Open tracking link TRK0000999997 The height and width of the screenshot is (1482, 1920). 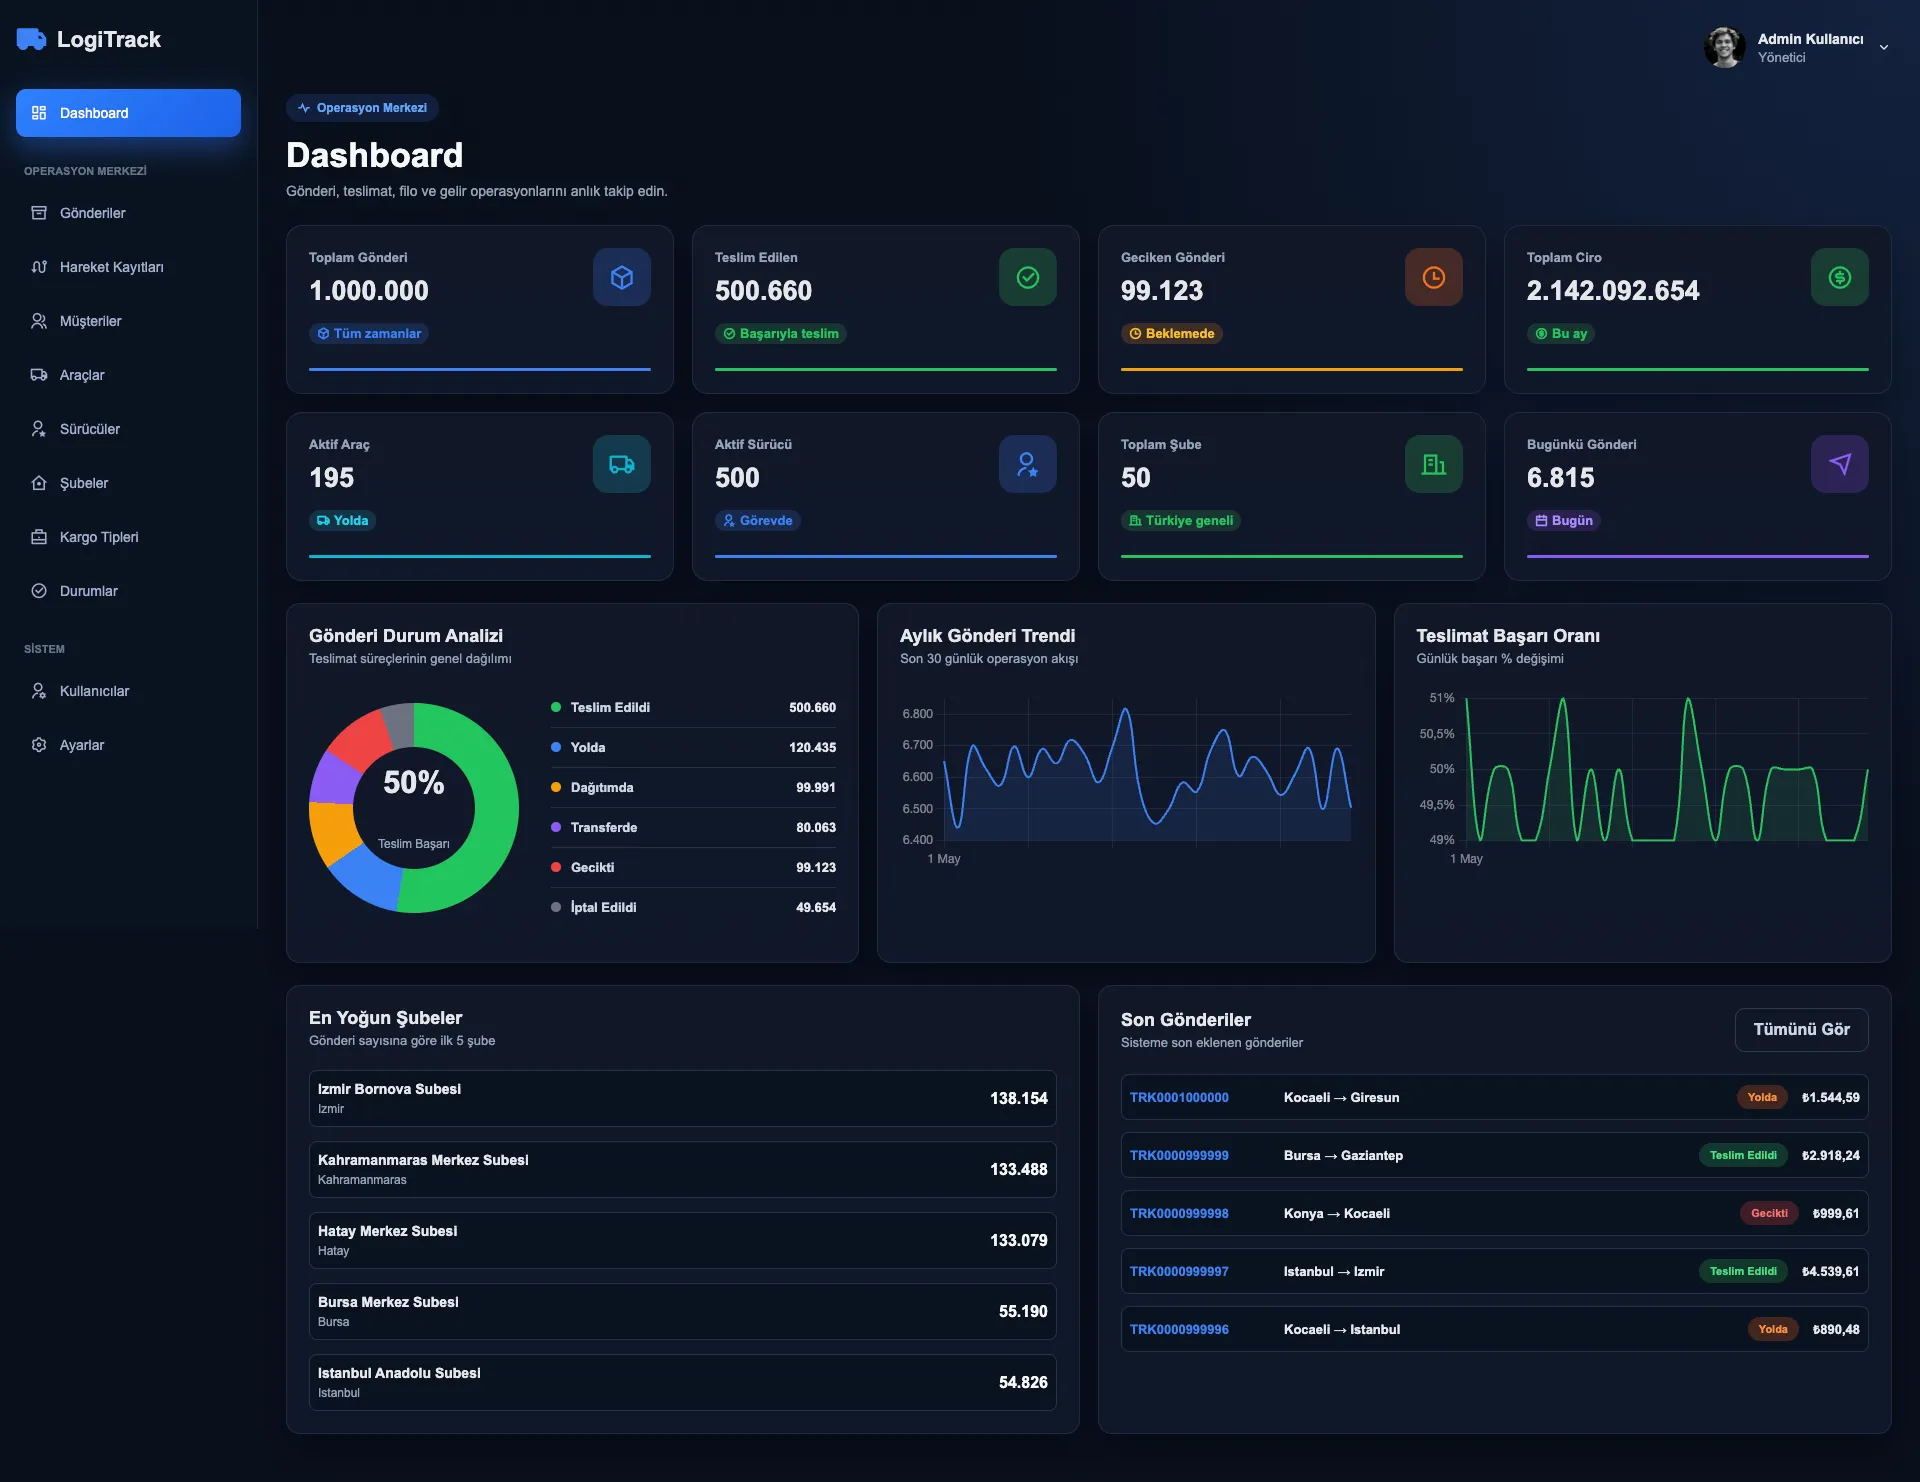click(x=1179, y=1272)
